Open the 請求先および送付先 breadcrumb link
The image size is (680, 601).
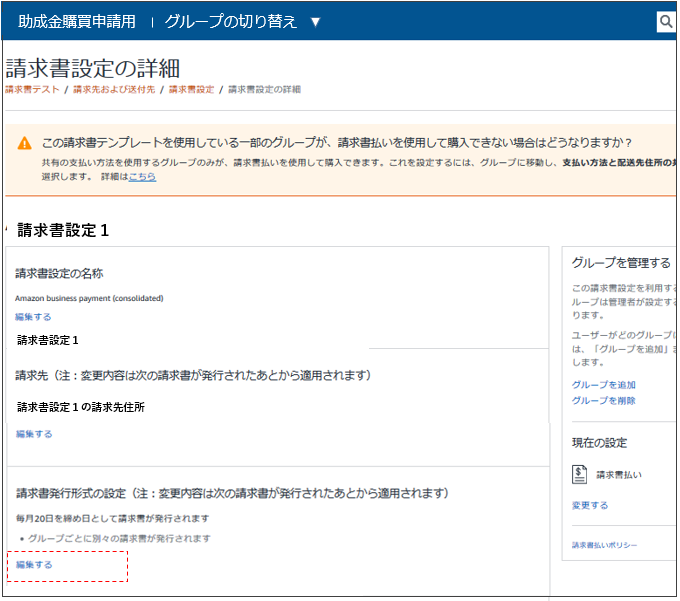(x=114, y=89)
